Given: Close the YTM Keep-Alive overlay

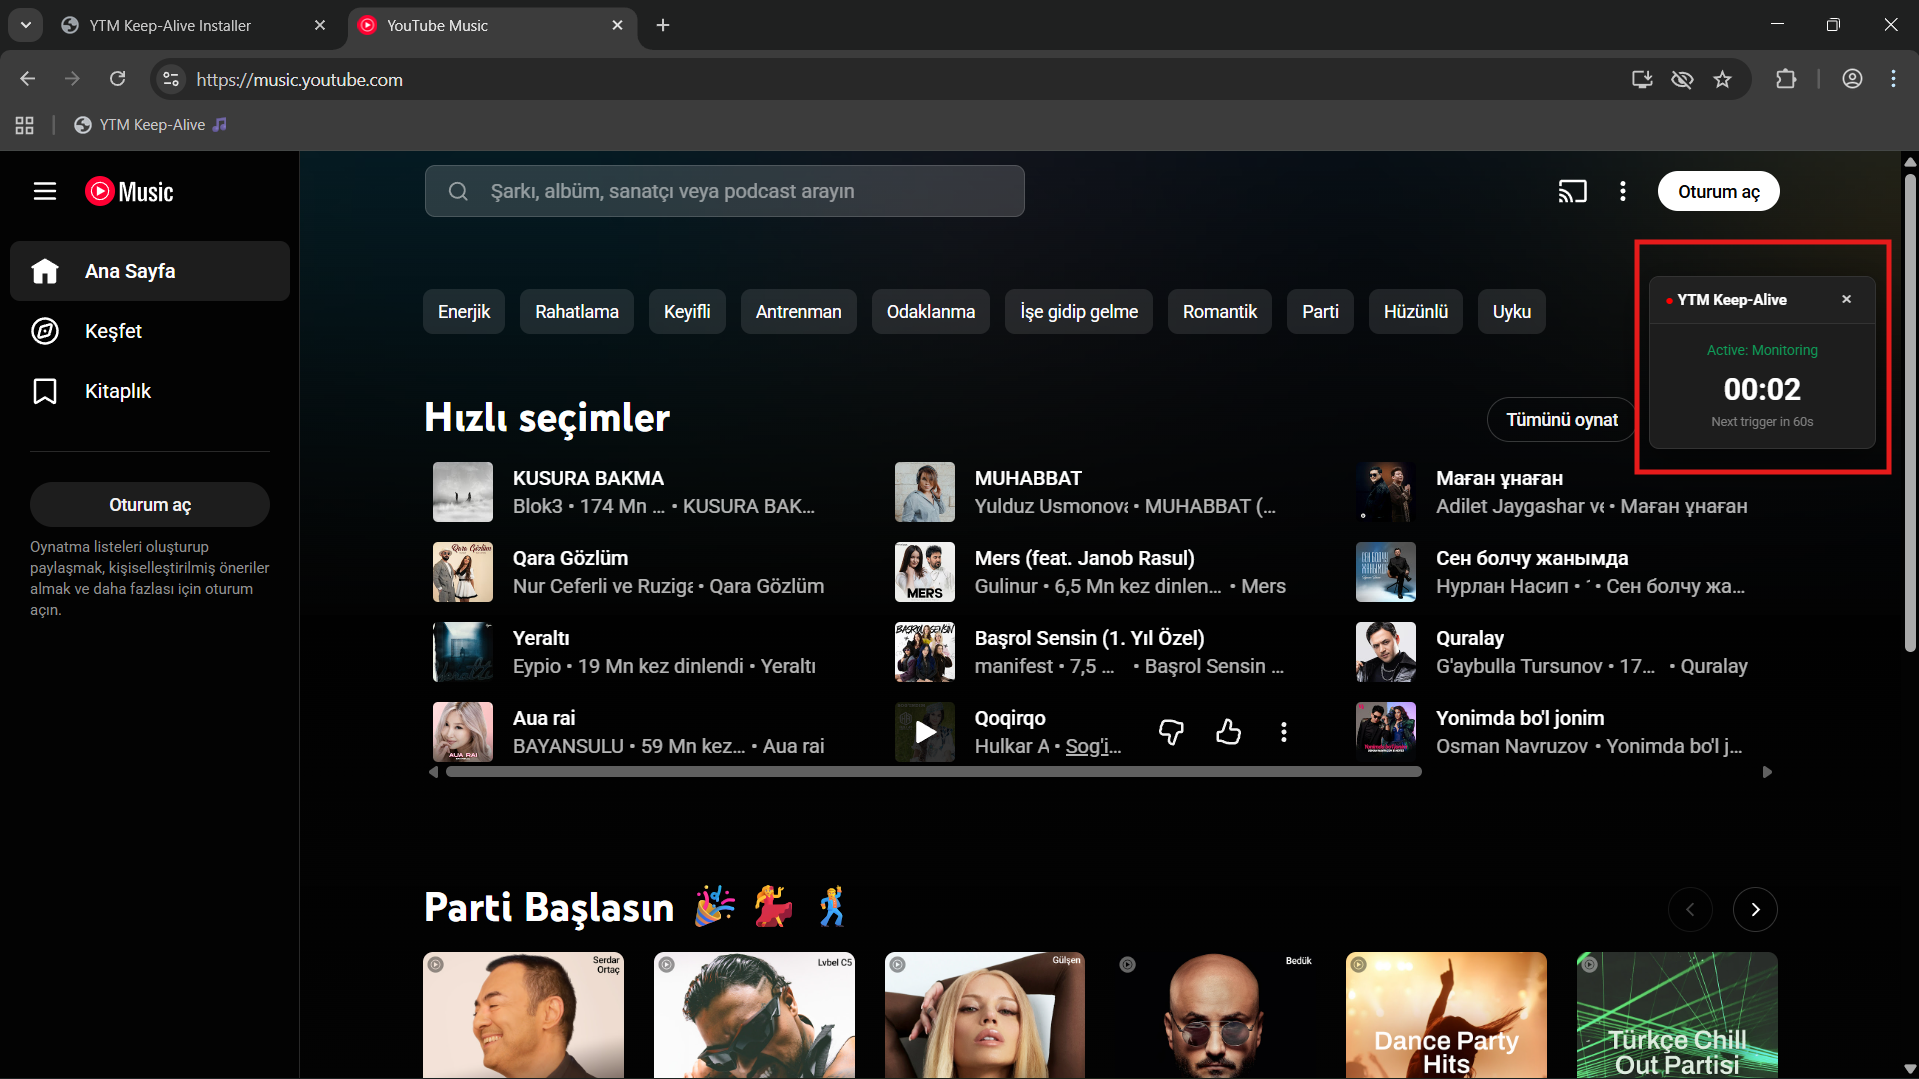Looking at the screenshot, I should [x=1846, y=298].
